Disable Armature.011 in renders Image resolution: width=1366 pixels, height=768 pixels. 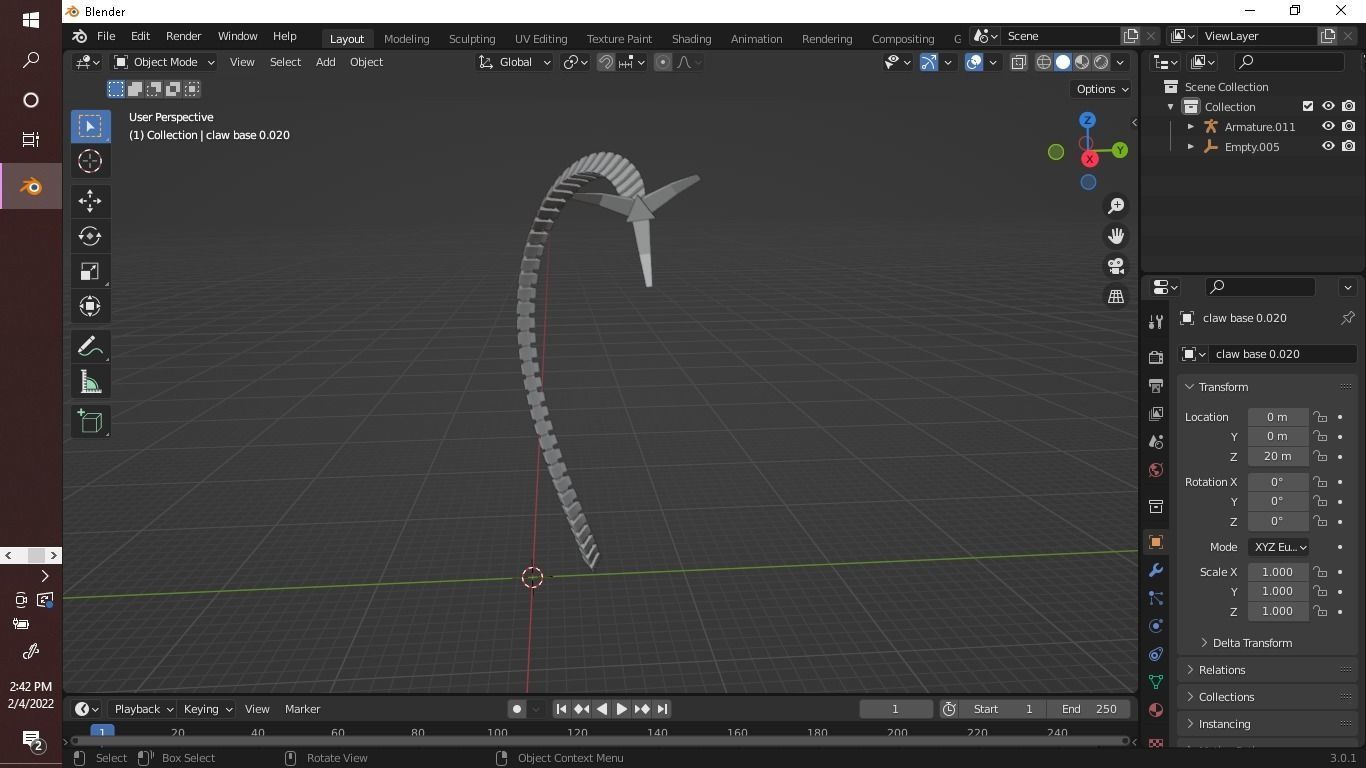1348,127
